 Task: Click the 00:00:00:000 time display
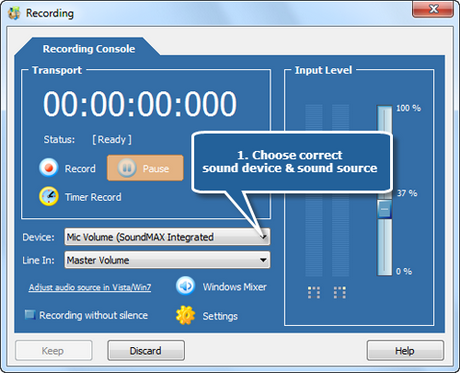(140, 104)
